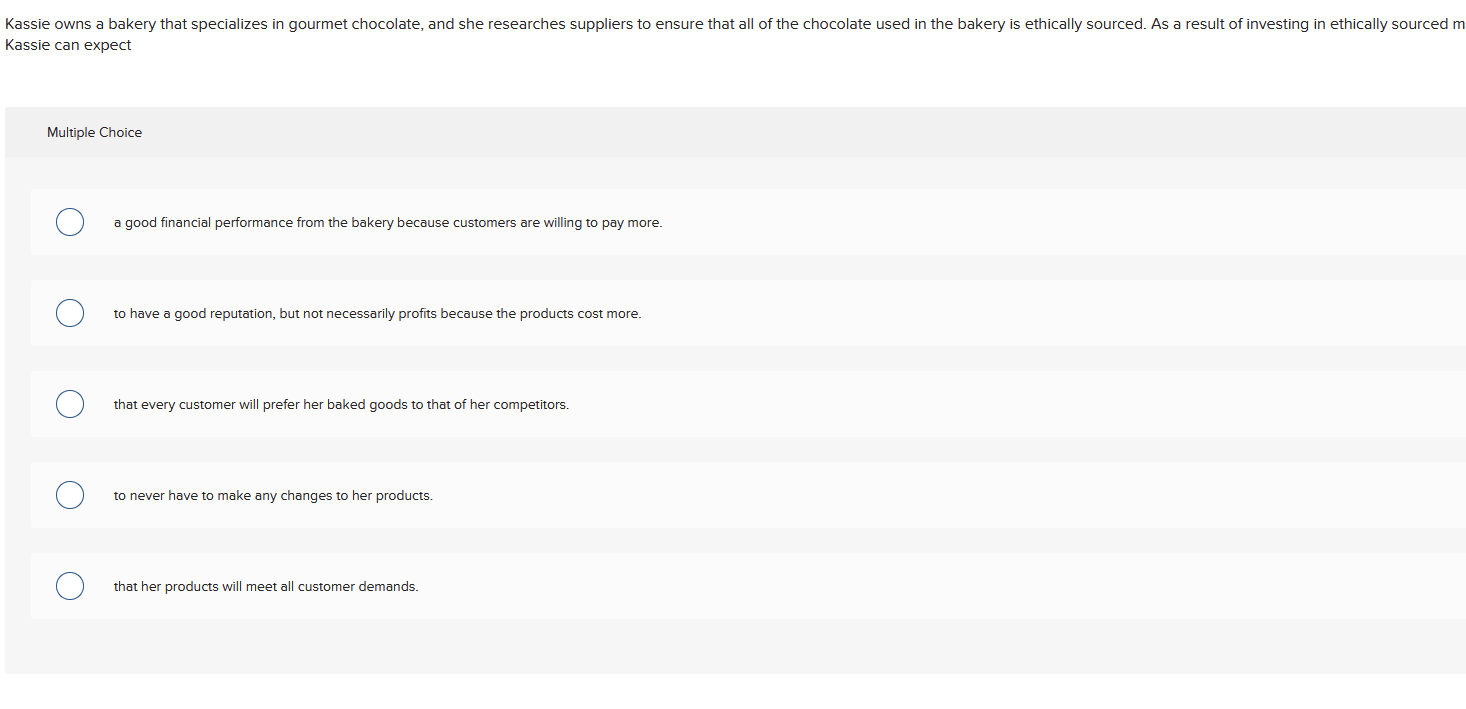Click the 'Multiple Choice' header label
The height and width of the screenshot is (709, 1466).
[x=94, y=132]
